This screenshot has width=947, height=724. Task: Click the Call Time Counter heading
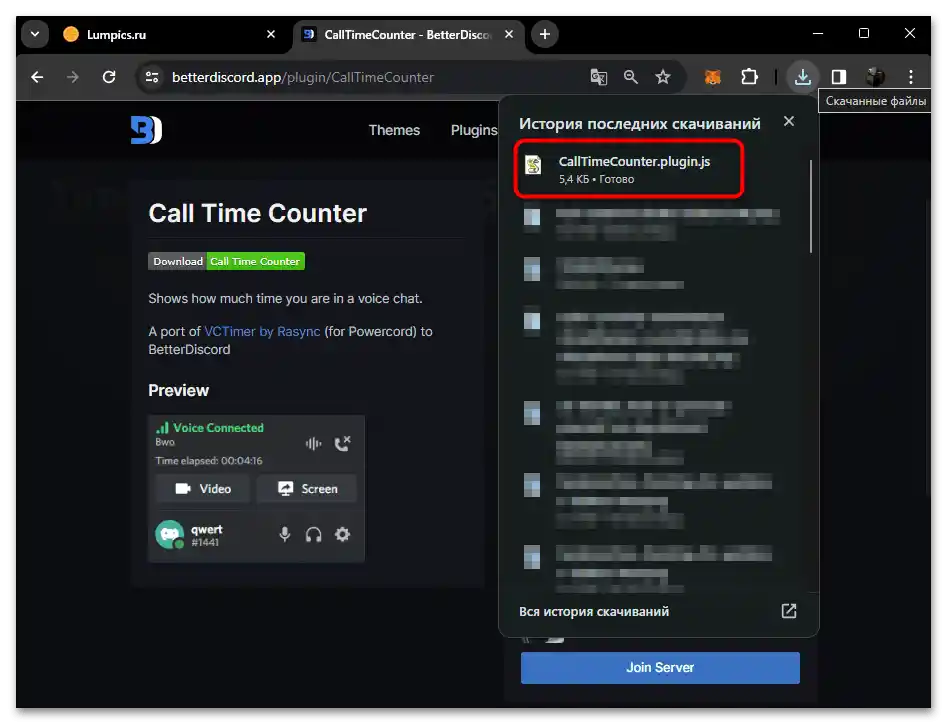(x=257, y=213)
